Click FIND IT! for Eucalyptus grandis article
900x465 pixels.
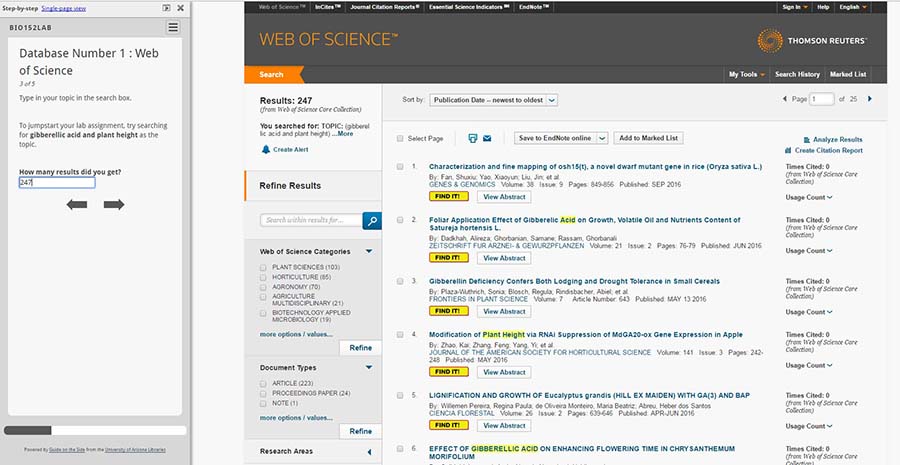point(449,425)
